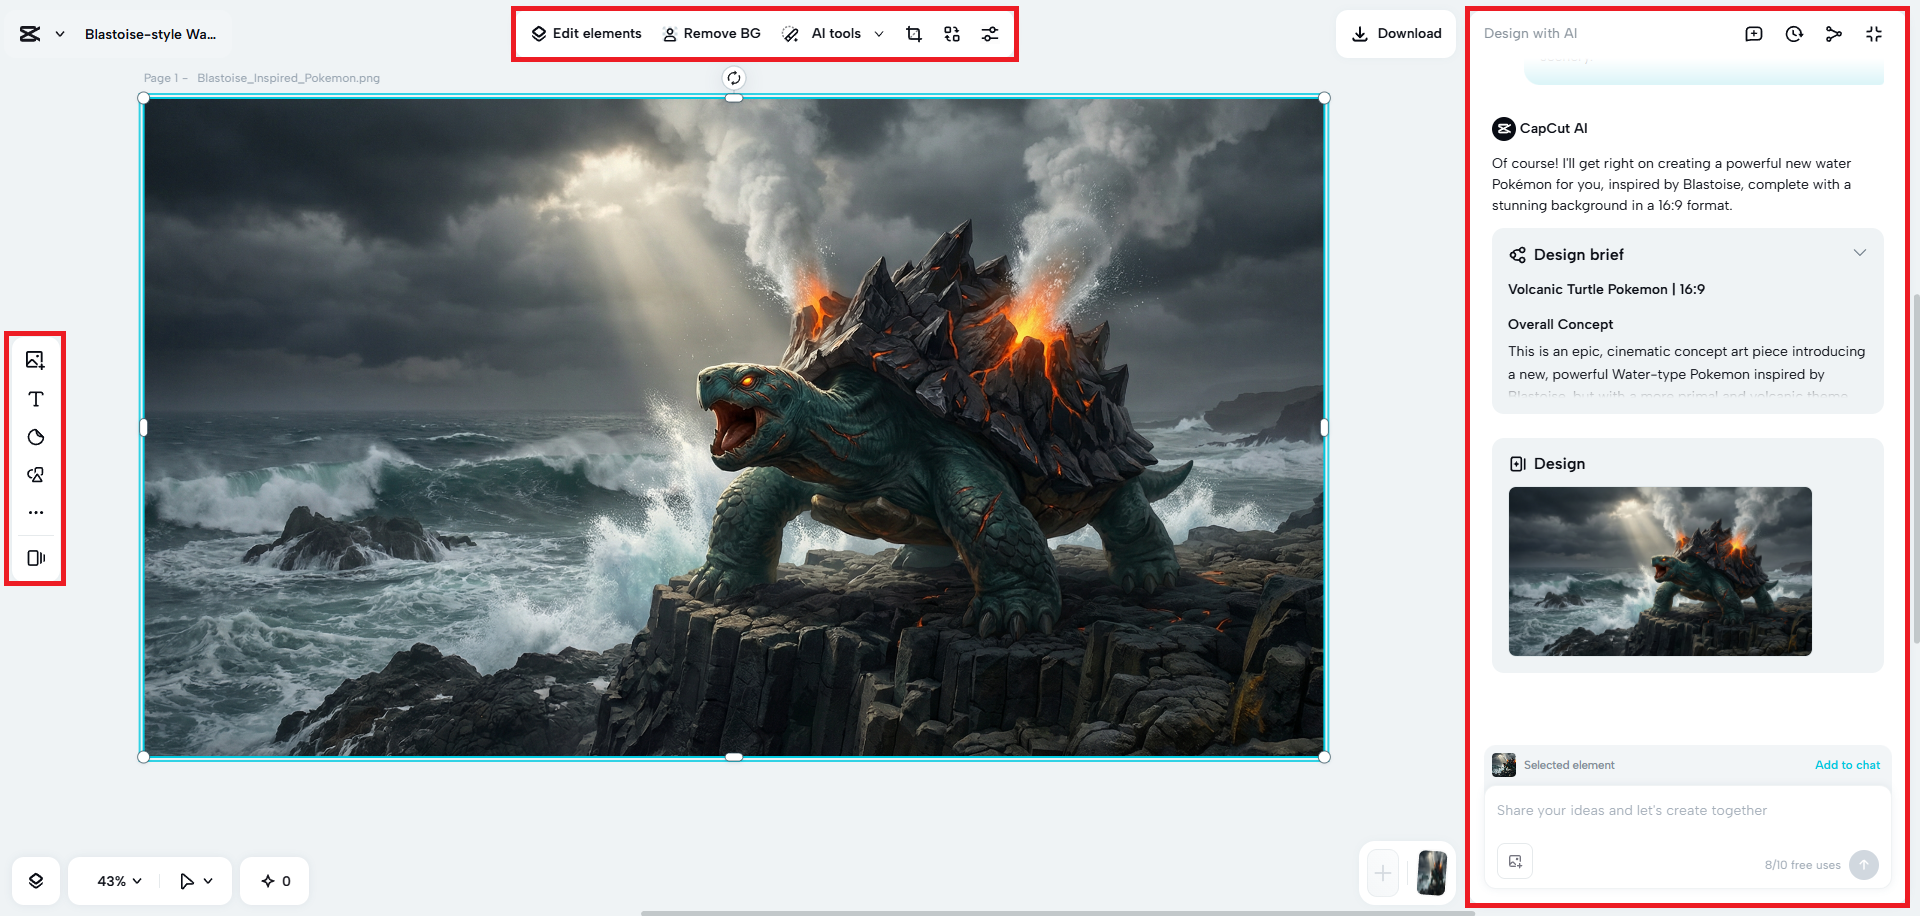This screenshot has width=1920, height=916.
Task: Click the credits counter showing 0
Action: pyautogui.click(x=275, y=881)
